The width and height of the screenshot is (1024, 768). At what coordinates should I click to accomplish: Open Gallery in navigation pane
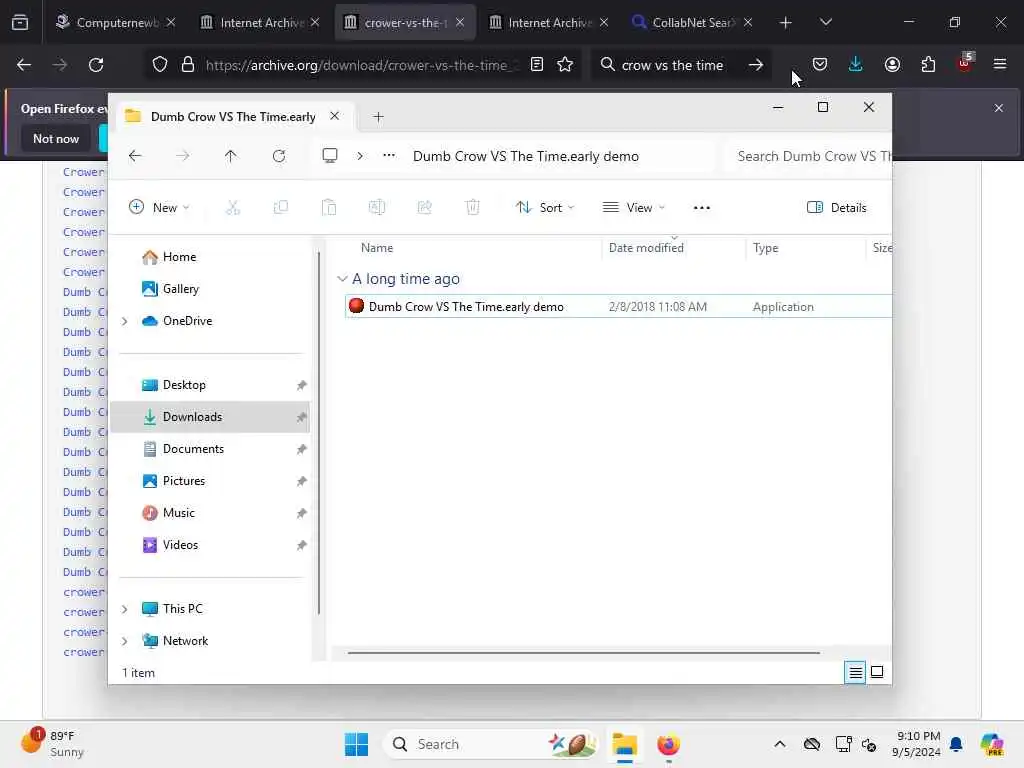180,289
